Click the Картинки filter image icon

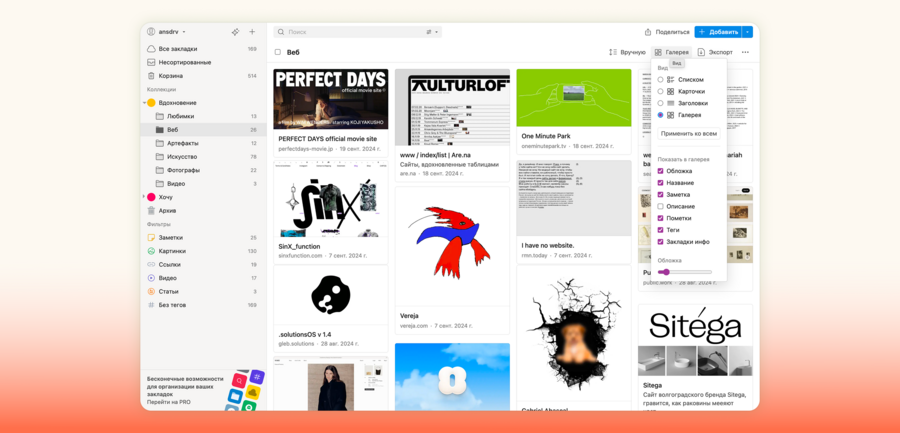[151, 251]
